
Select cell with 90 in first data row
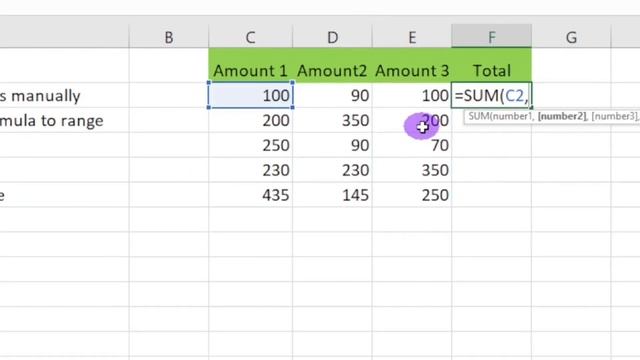point(332,96)
